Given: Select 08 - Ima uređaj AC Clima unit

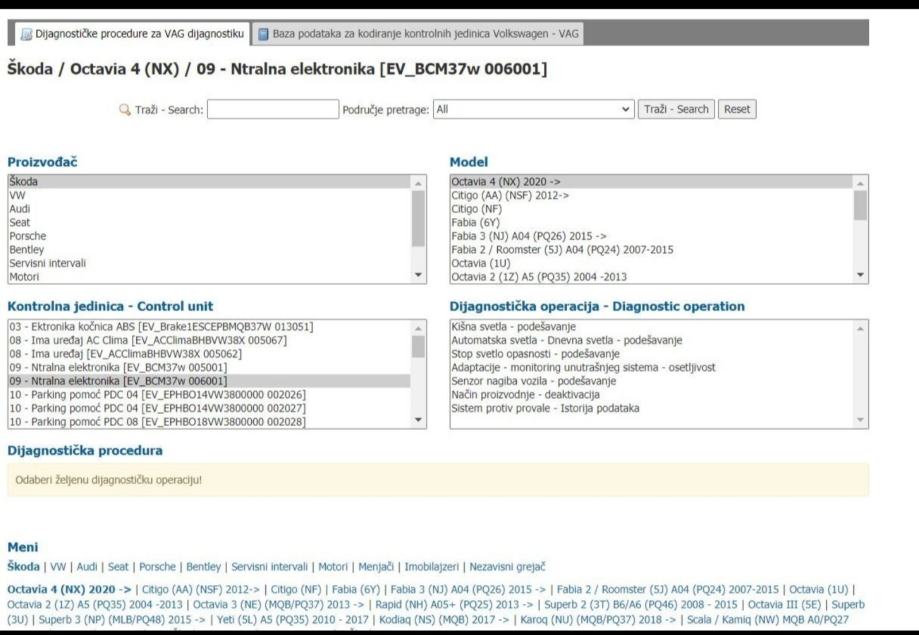Looking at the screenshot, I should pyautogui.click(x=210, y=340).
